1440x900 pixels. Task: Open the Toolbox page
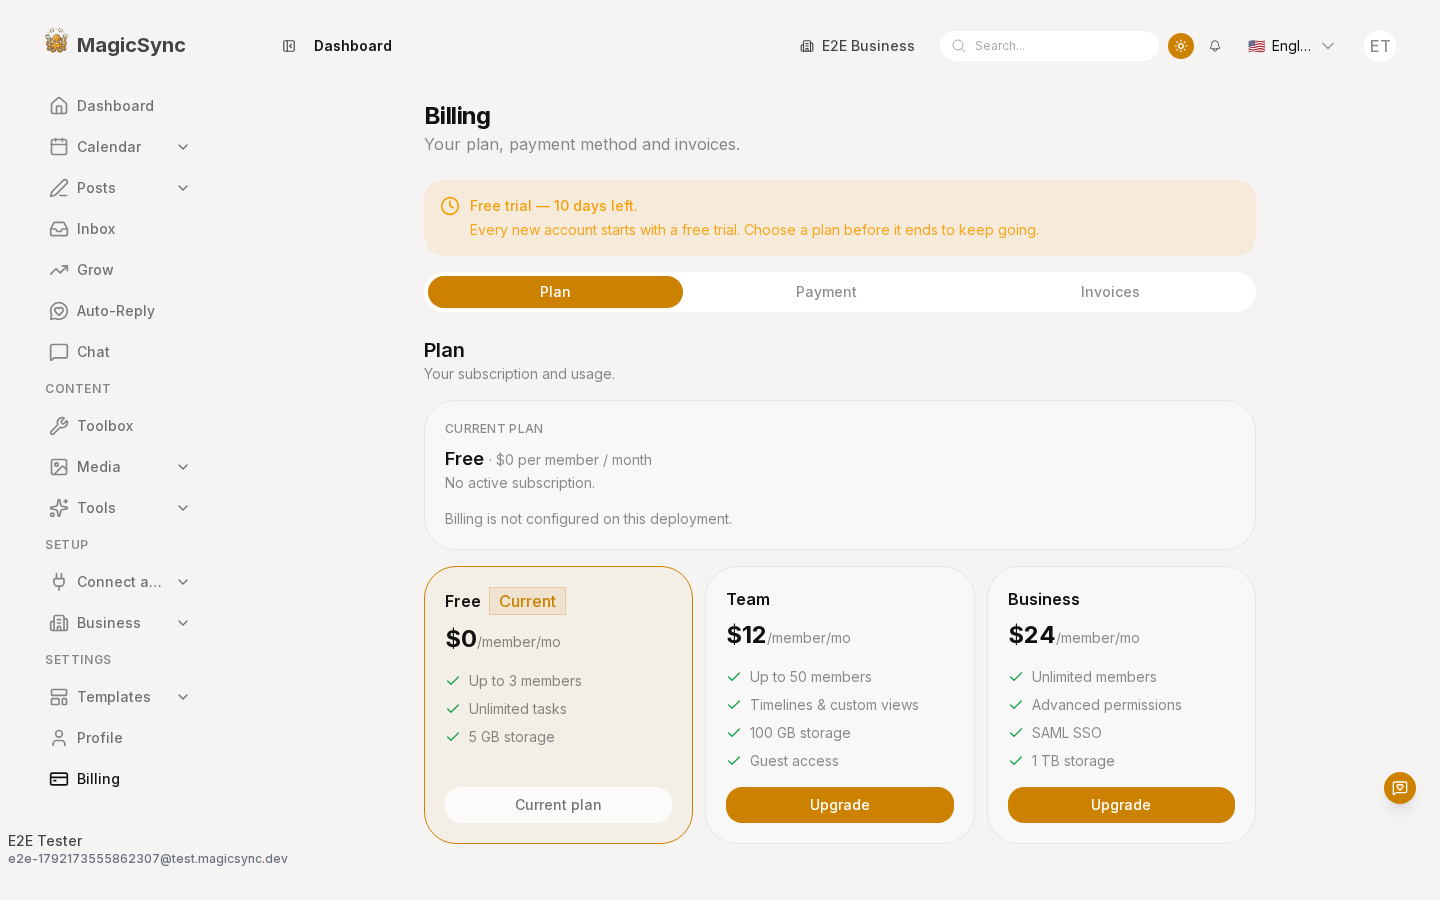click(x=120, y=426)
